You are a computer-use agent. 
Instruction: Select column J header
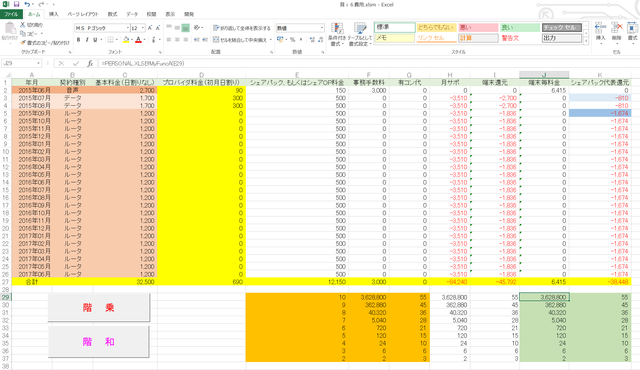coord(544,75)
